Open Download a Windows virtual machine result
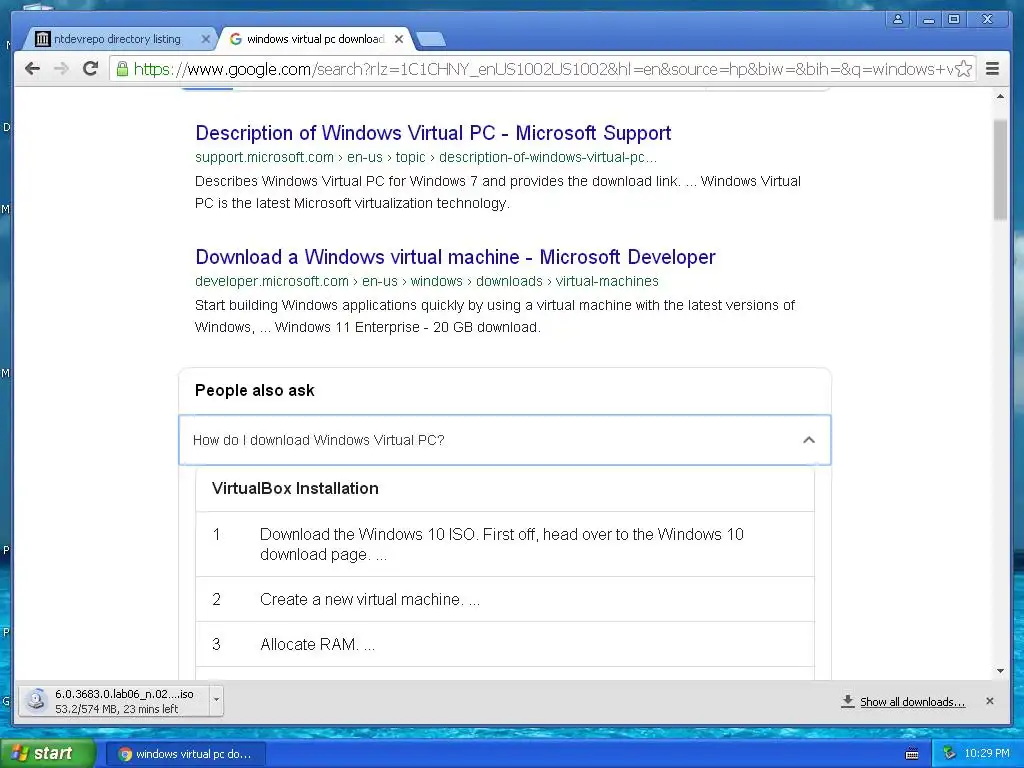The width and height of the screenshot is (1024, 768). coord(455,257)
